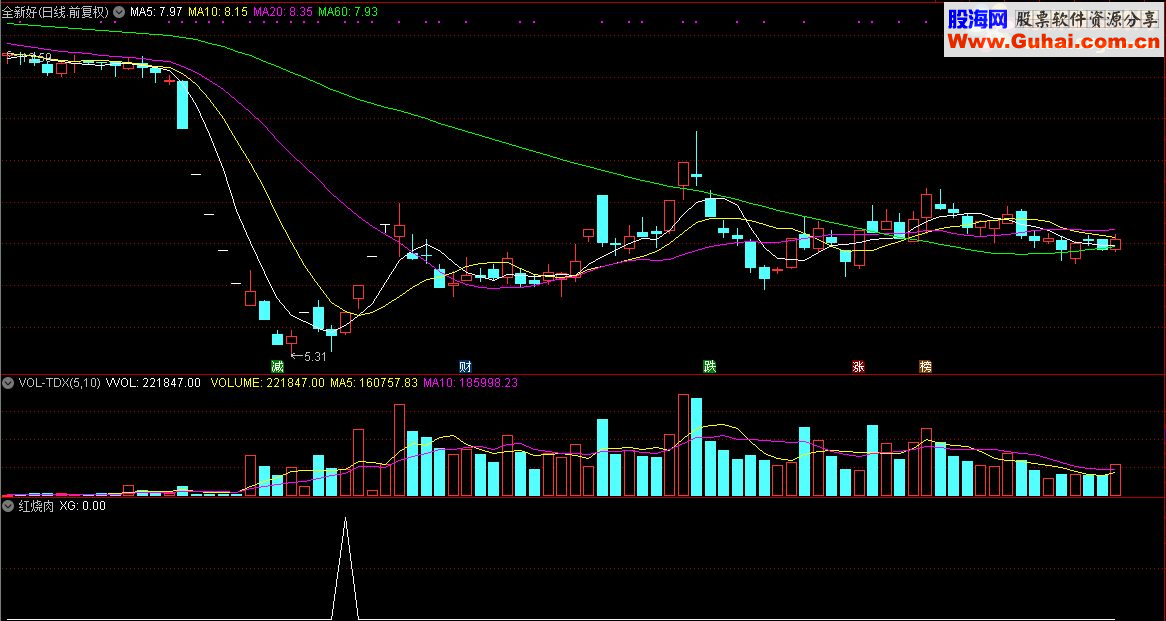Select the MA60: 7.93 legend label
The width and height of the screenshot is (1166, 621).
coord(347,12)
